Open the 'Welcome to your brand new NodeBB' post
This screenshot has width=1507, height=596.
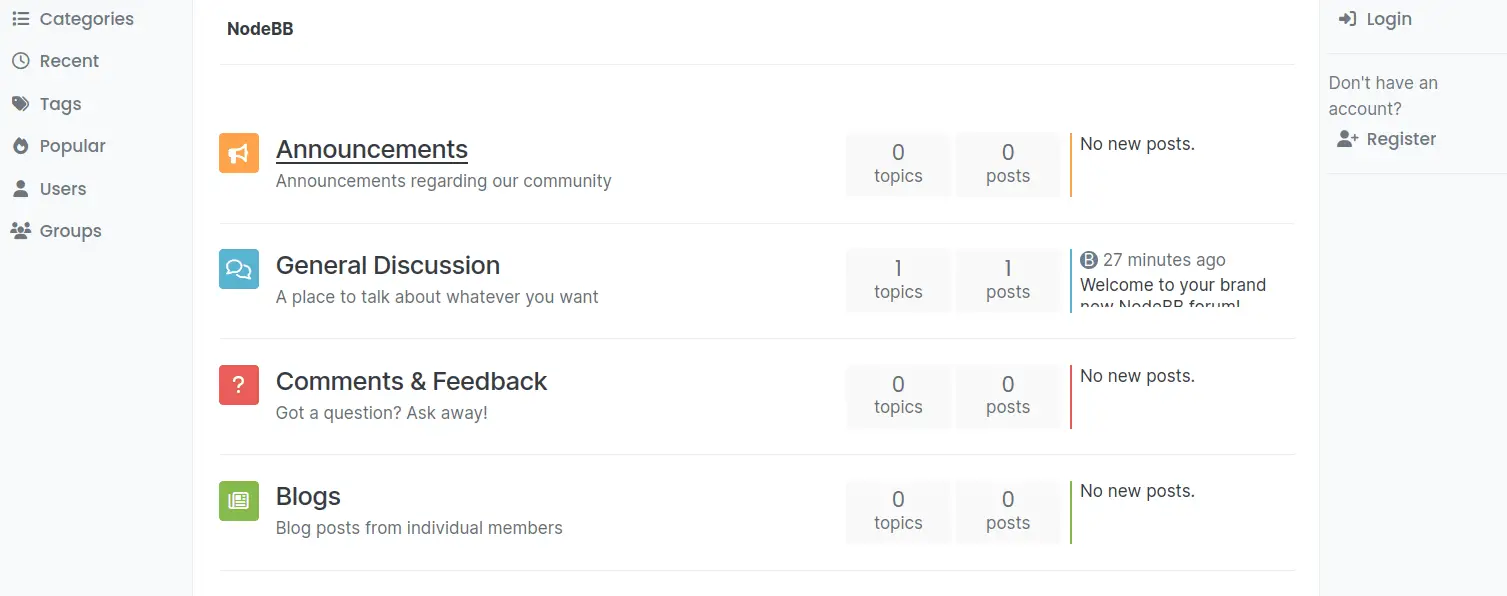coord(1173,294)
